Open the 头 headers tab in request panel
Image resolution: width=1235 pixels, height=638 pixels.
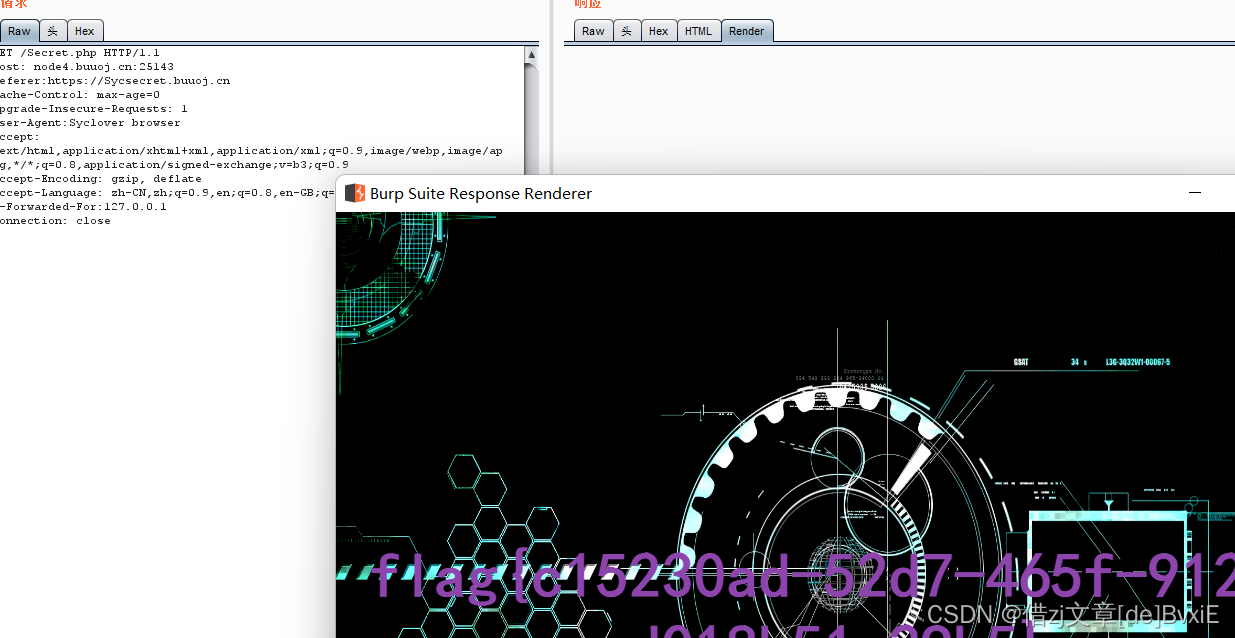coord(53,32)
